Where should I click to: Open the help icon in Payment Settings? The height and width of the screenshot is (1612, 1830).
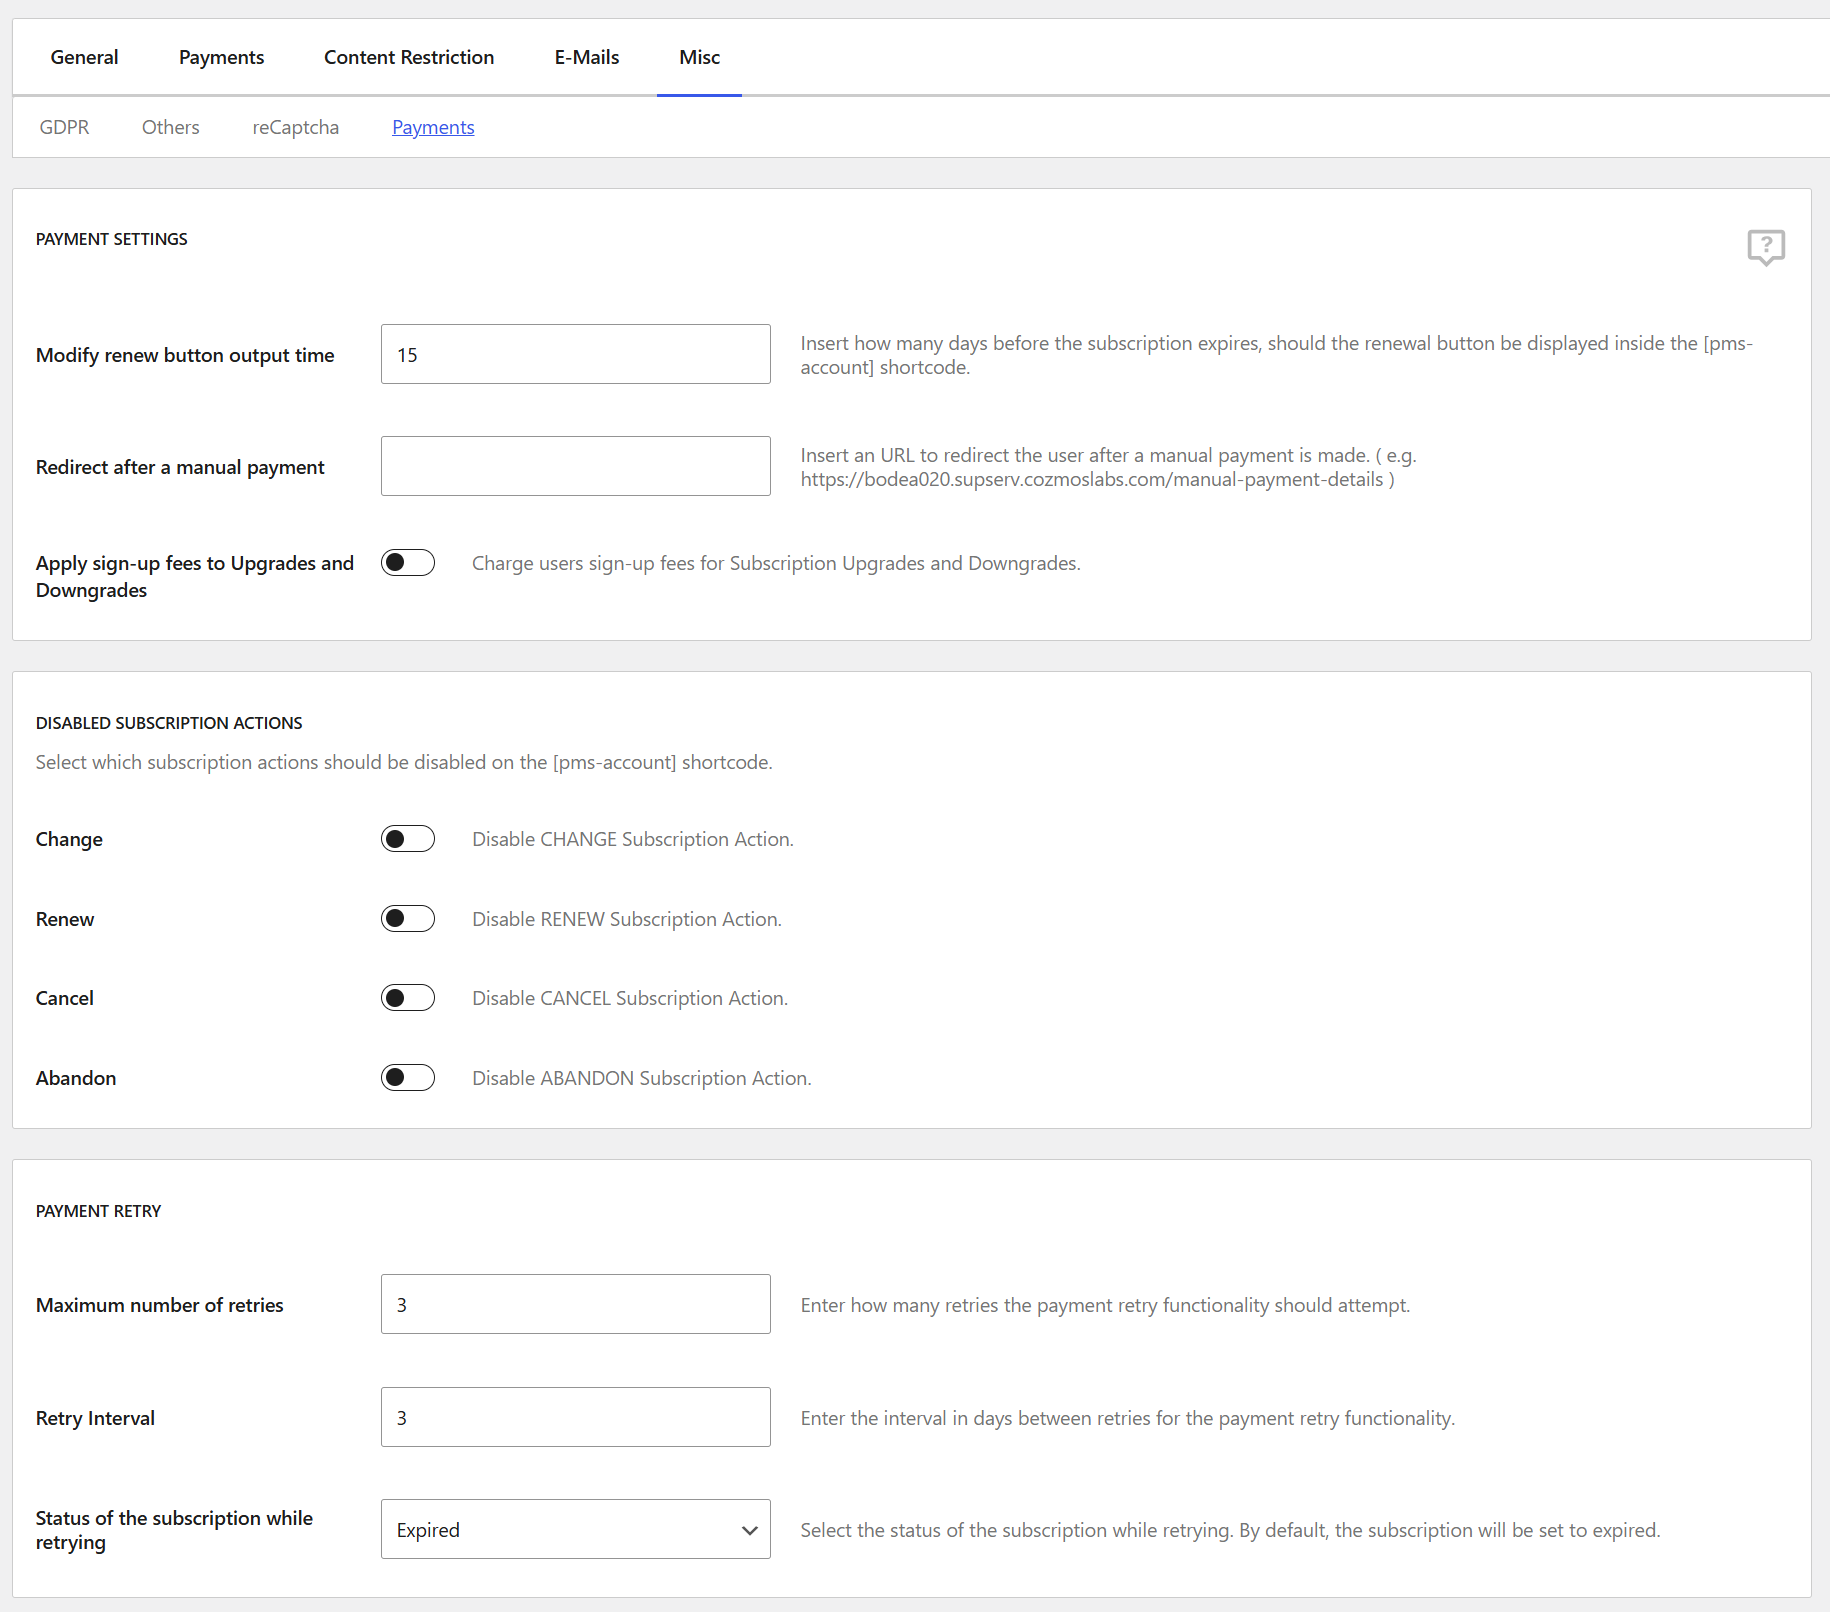click(1766, 246)
